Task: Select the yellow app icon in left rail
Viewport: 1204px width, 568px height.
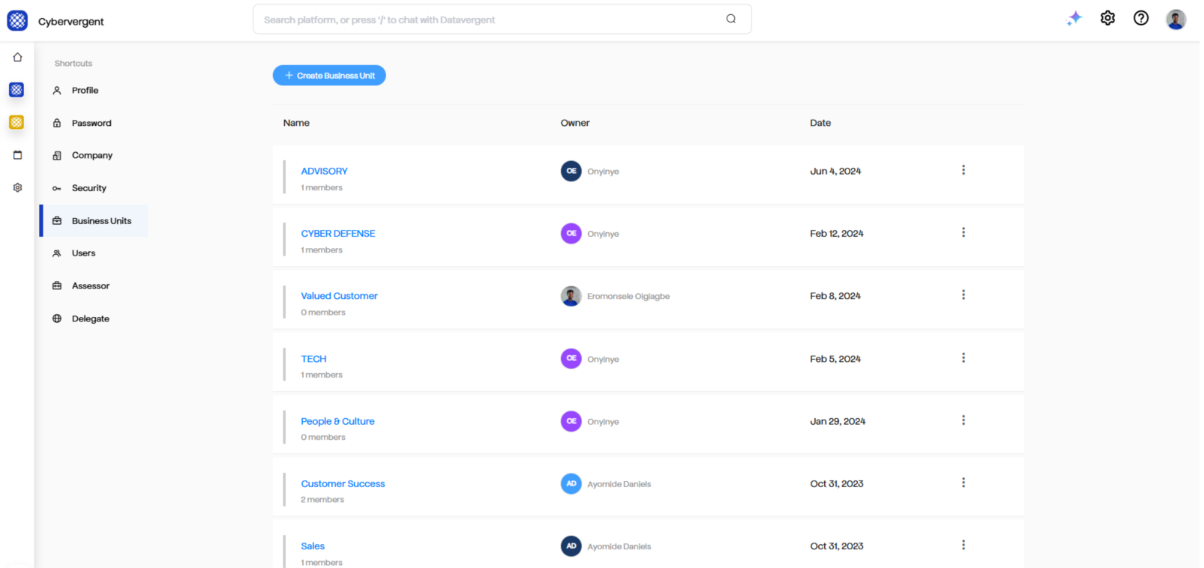Action: (x=17, y=122)
